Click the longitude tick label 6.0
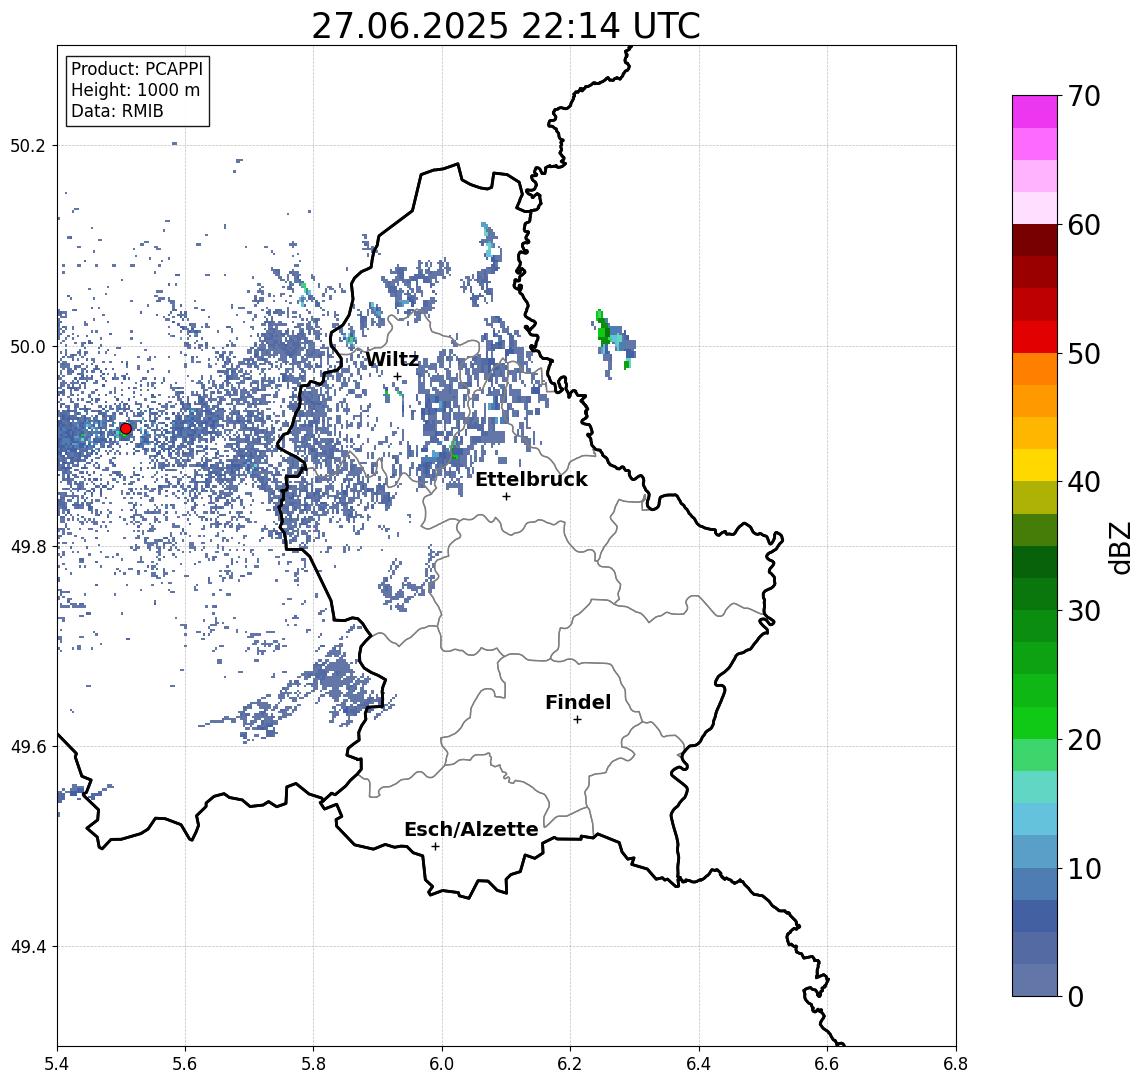 coord(443,1064)
